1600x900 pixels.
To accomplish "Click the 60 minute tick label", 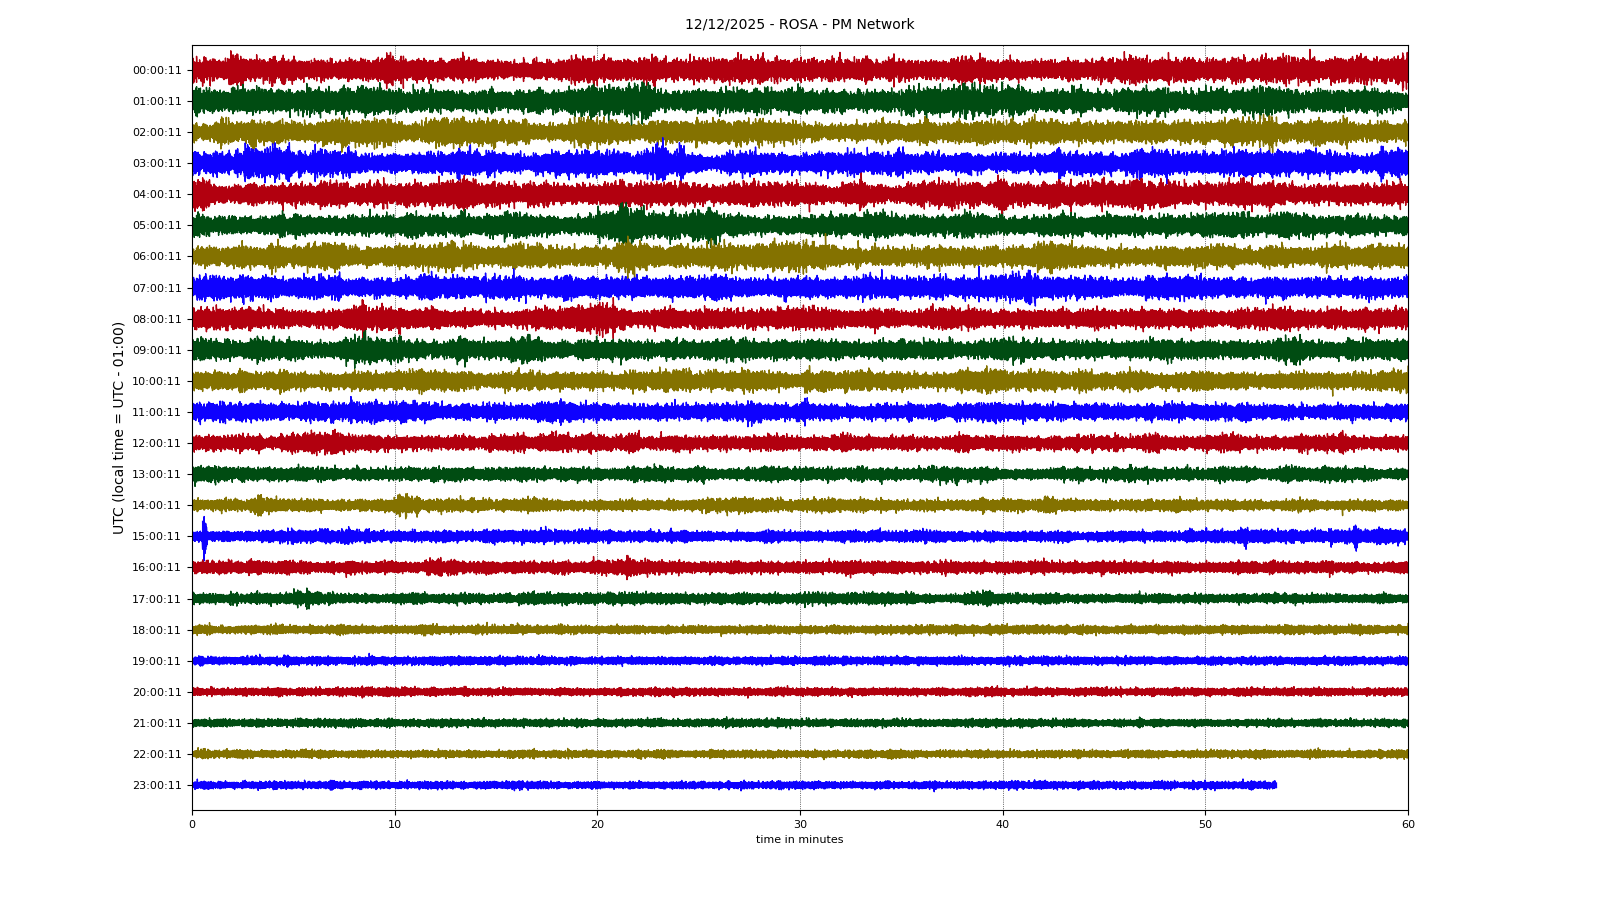I will point(1408,825).
